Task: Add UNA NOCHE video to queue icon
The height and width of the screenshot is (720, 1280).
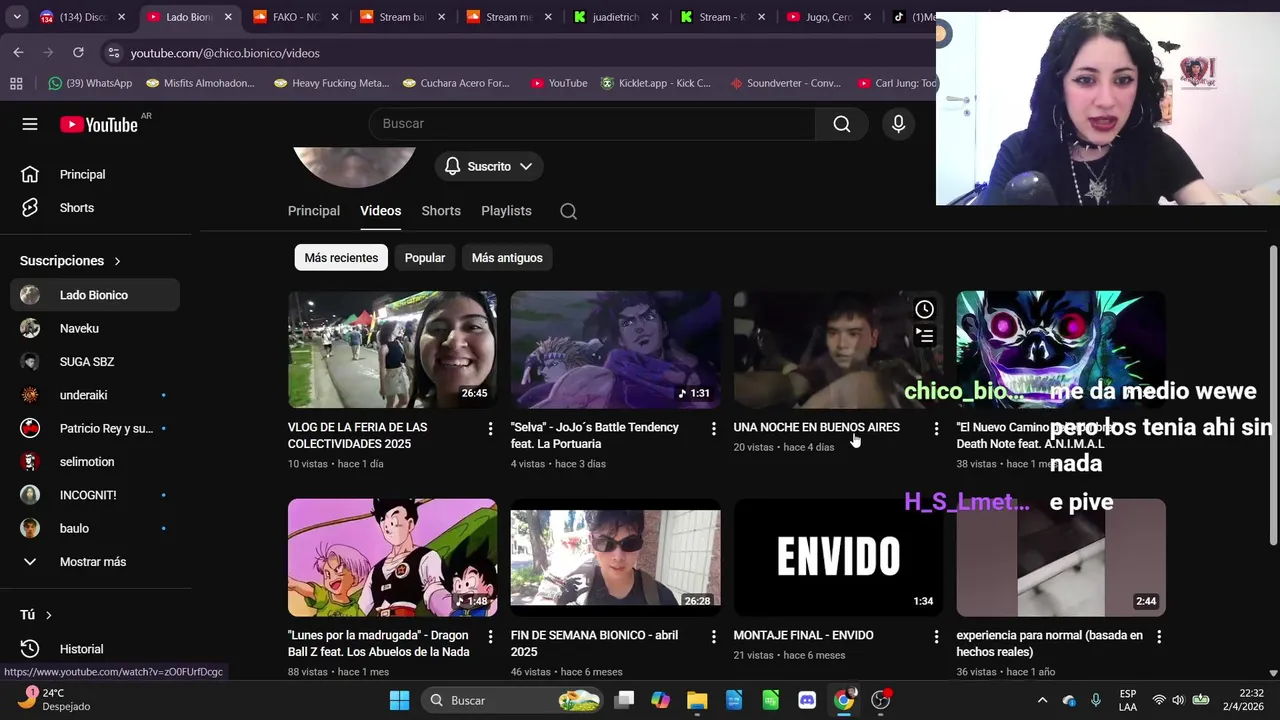Action: 925,336
